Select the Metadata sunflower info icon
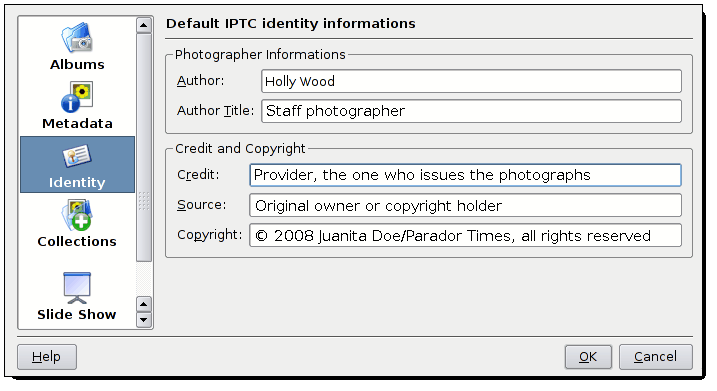Image resolution: width=717 pixels, height=391 pixels. [77, 97]
